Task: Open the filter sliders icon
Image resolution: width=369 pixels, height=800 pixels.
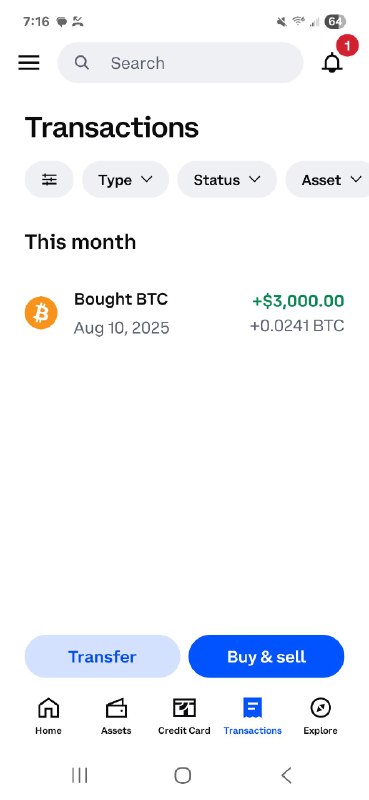Action: (x=49, y=180)
